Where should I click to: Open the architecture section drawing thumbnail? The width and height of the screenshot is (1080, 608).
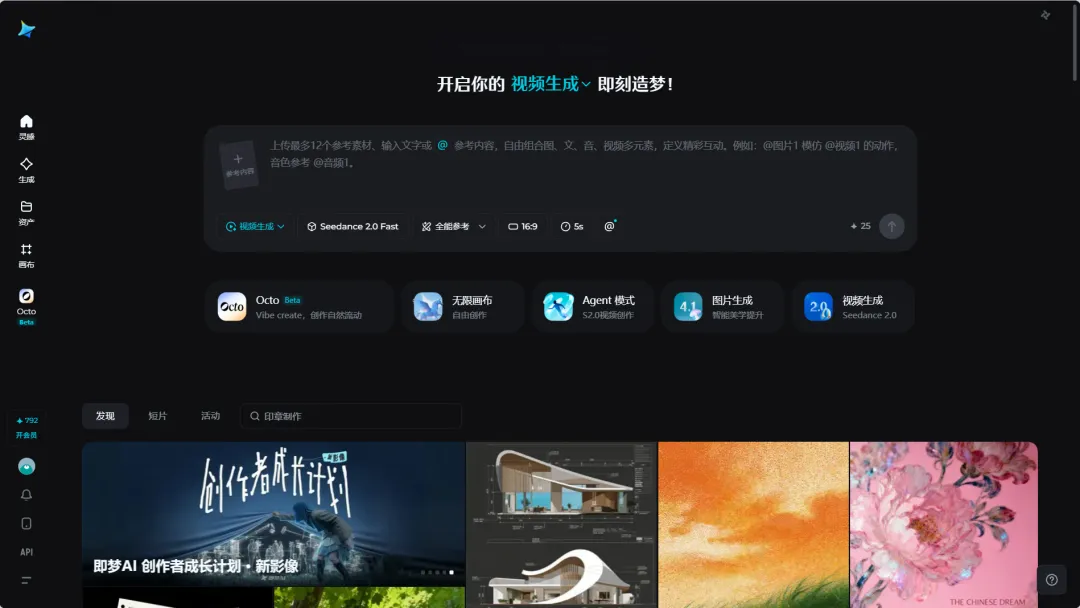click(x=561, y=525)
